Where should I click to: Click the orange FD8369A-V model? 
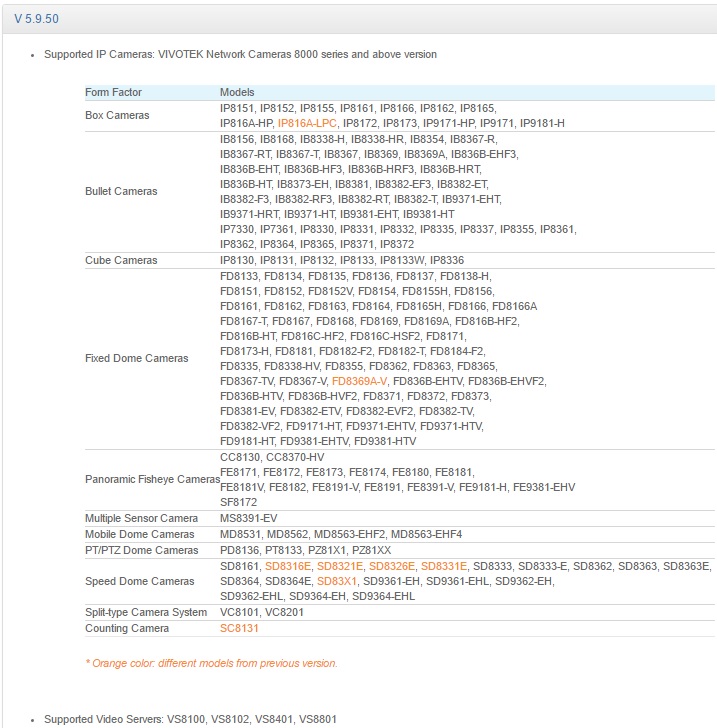click(x=359, y=382)
